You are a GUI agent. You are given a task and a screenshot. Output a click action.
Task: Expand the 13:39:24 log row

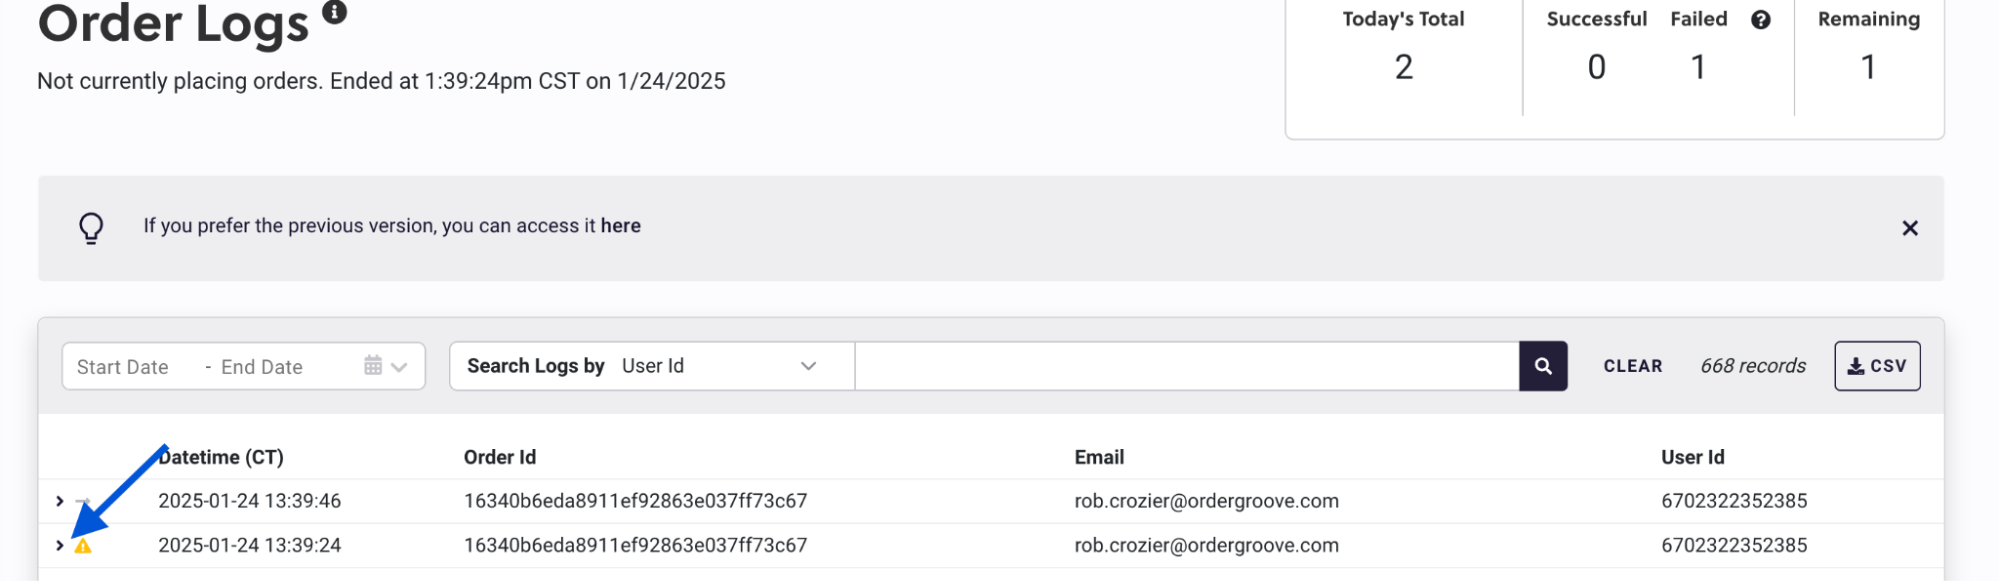60,545
